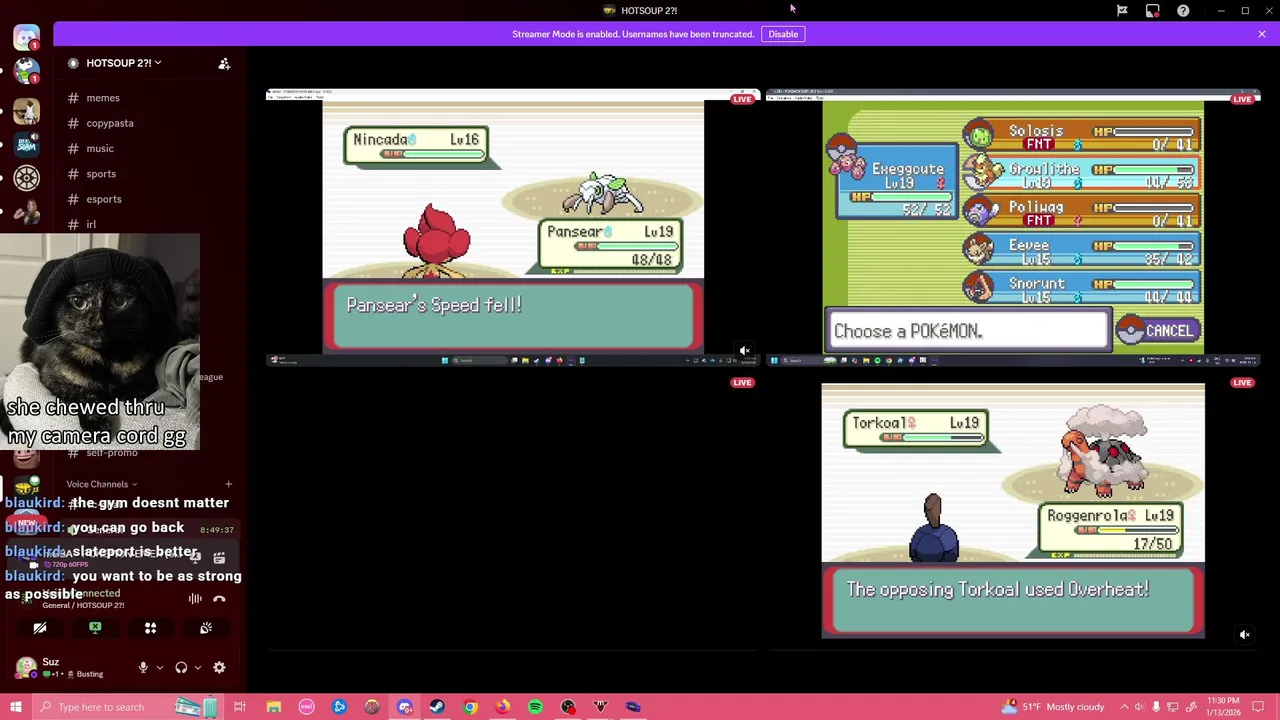Open the copypasta text channel
The width and height of the screenshot is (1280, 720).
[109, 123]
